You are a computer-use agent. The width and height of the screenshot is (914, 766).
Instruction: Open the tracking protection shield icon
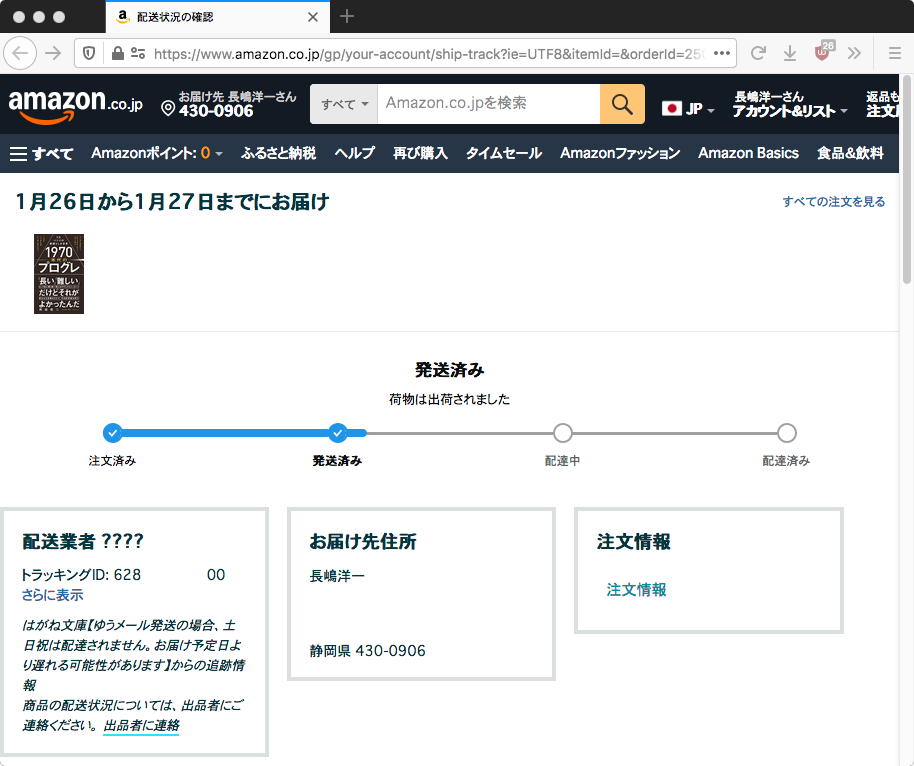89,54
